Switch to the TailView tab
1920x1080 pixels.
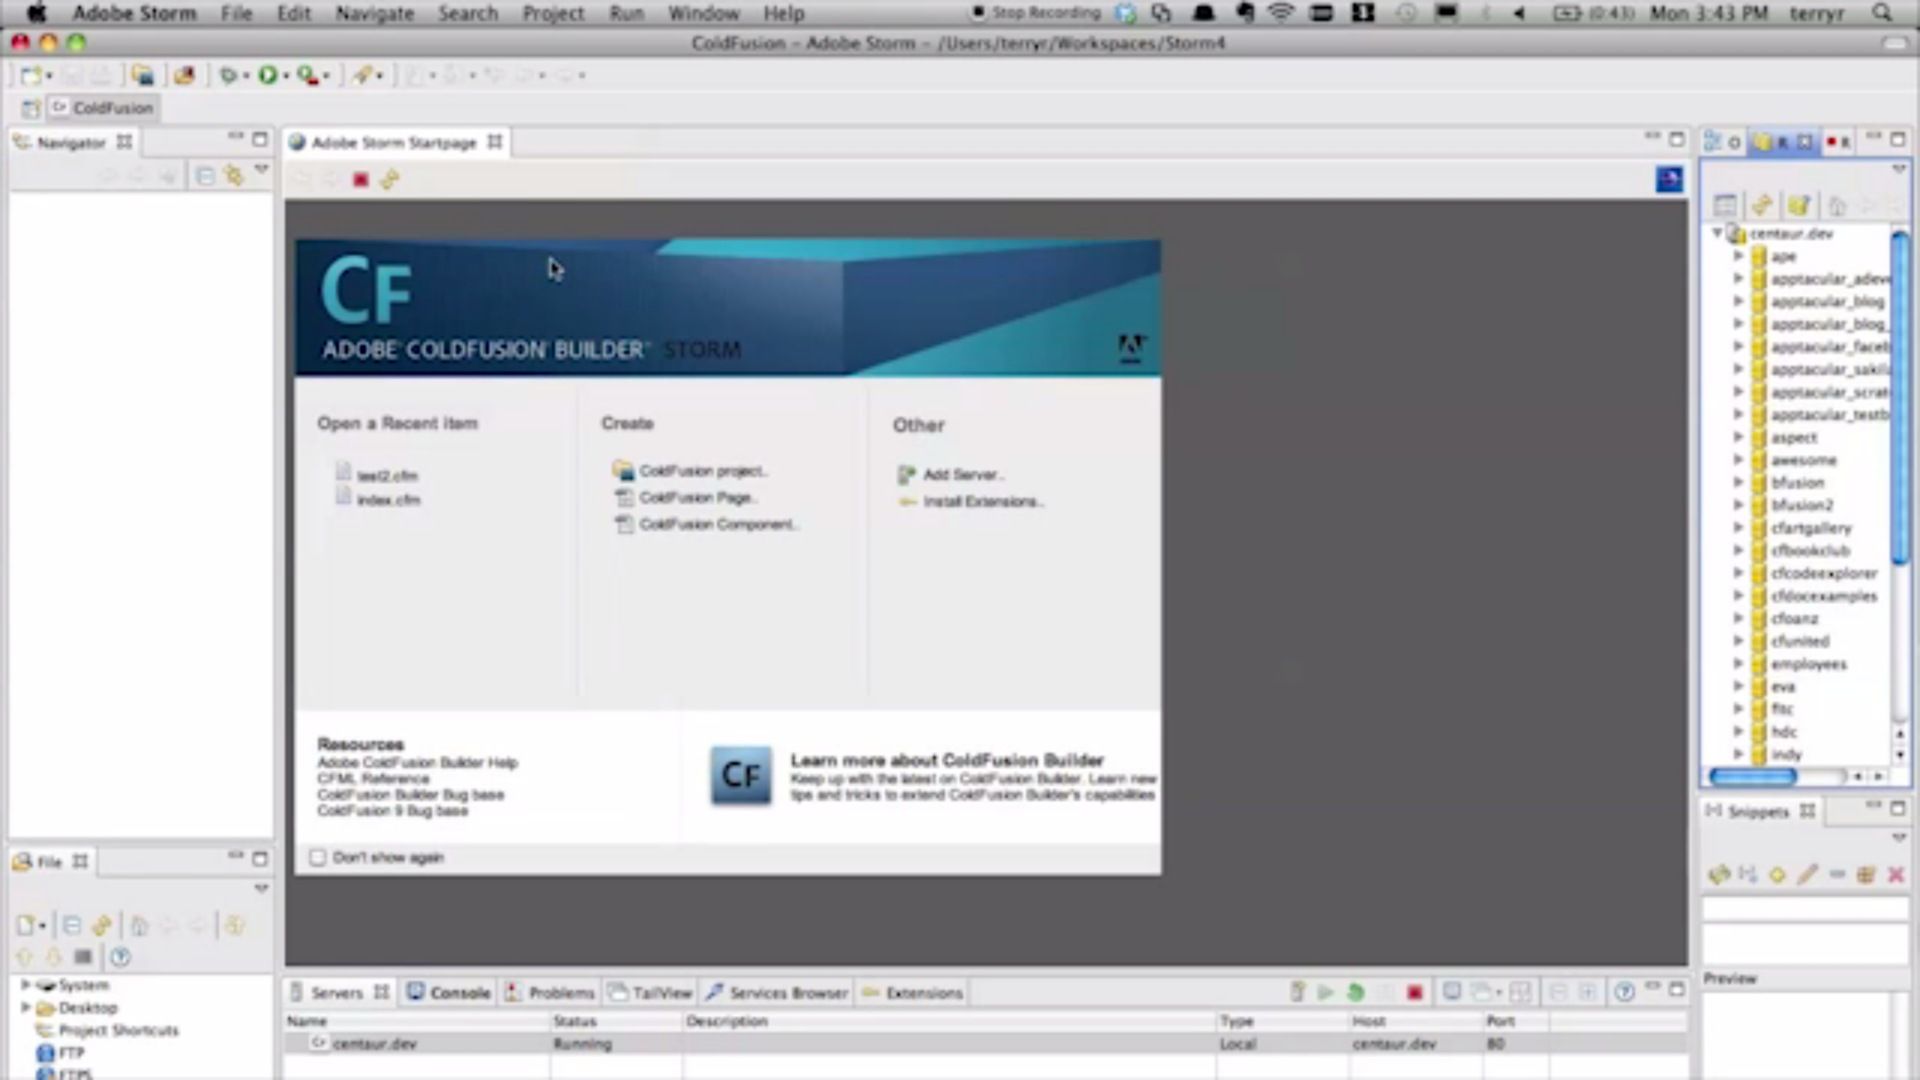(x=651, y=993)
